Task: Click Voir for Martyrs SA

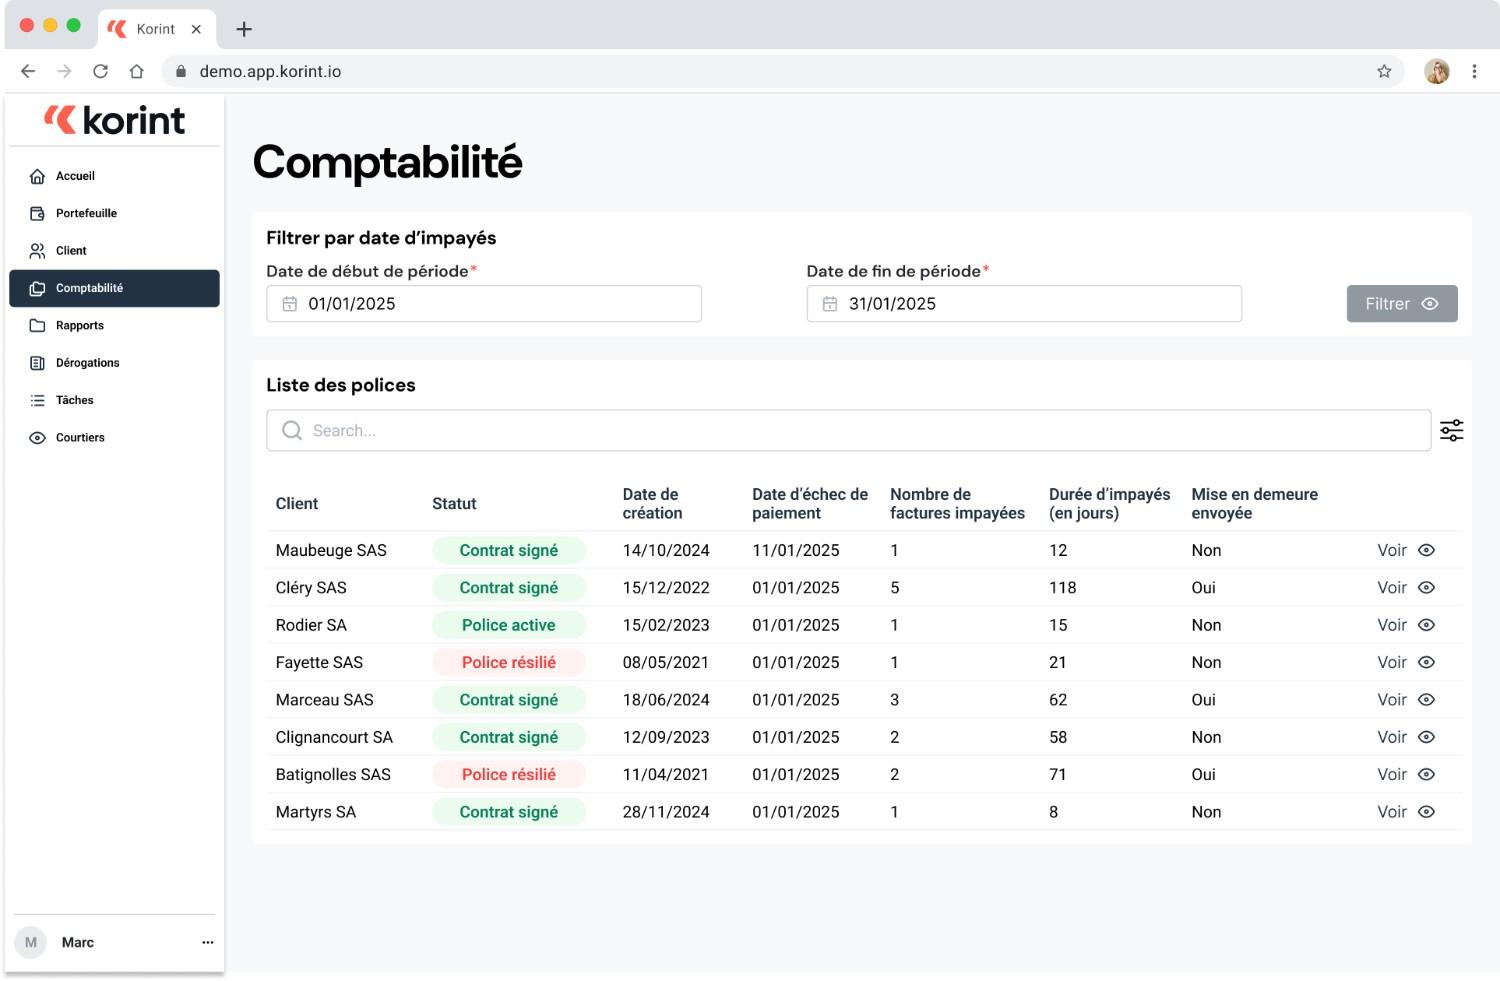Action: click(1406, 812)
